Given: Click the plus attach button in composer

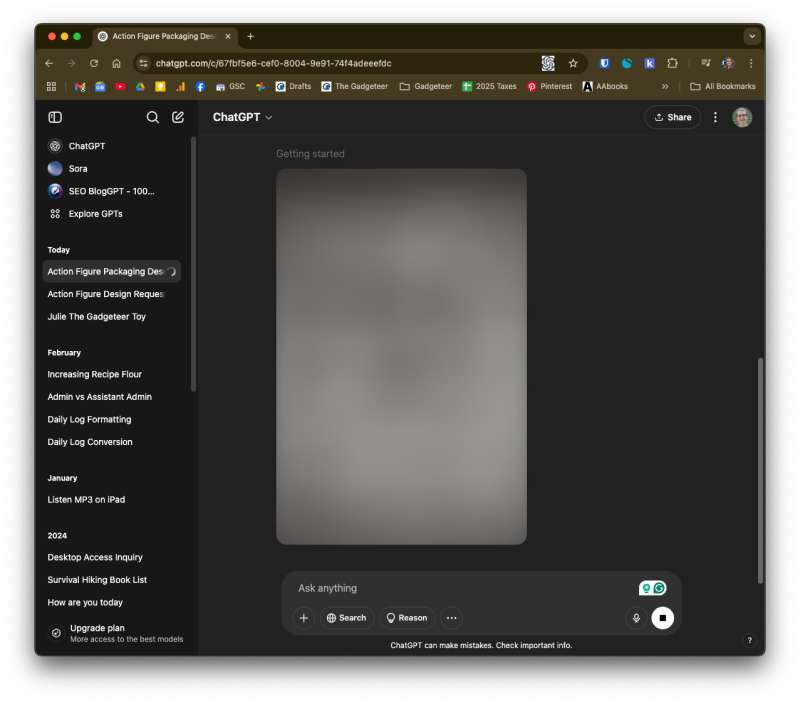Looking at the screenshot, I should coord(304,618).
